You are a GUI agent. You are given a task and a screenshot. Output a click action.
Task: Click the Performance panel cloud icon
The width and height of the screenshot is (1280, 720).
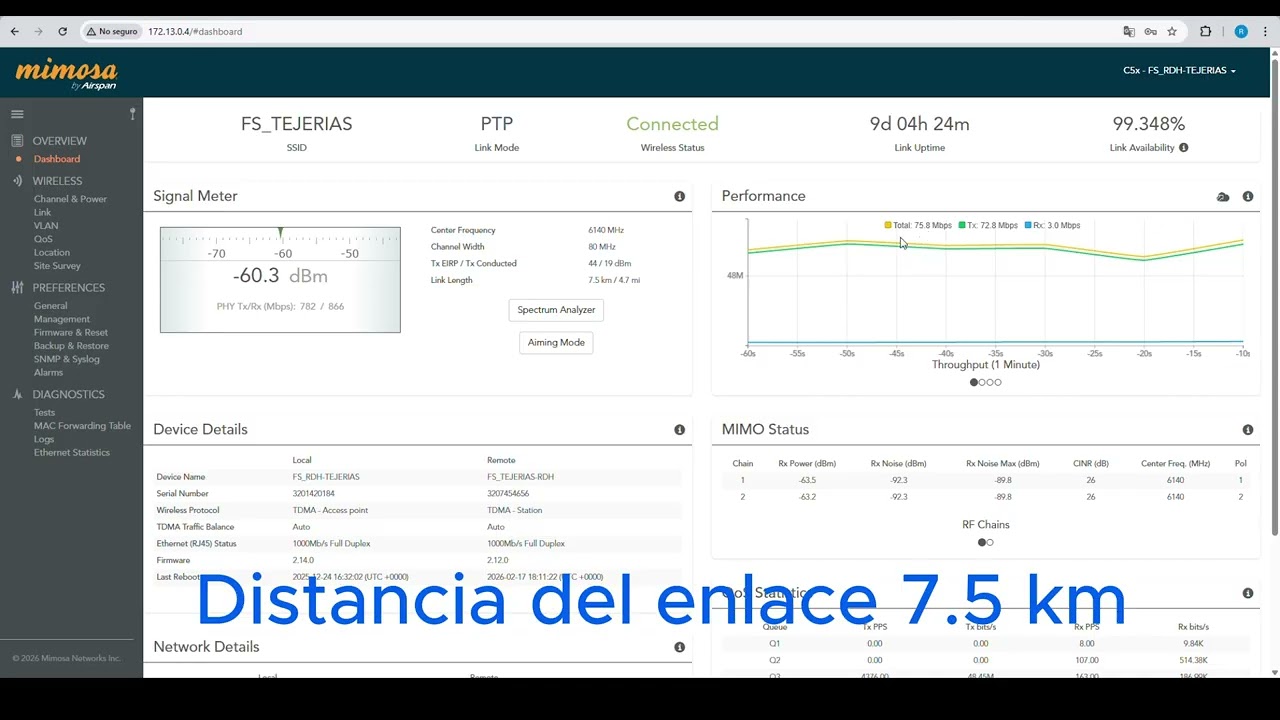1223,197
